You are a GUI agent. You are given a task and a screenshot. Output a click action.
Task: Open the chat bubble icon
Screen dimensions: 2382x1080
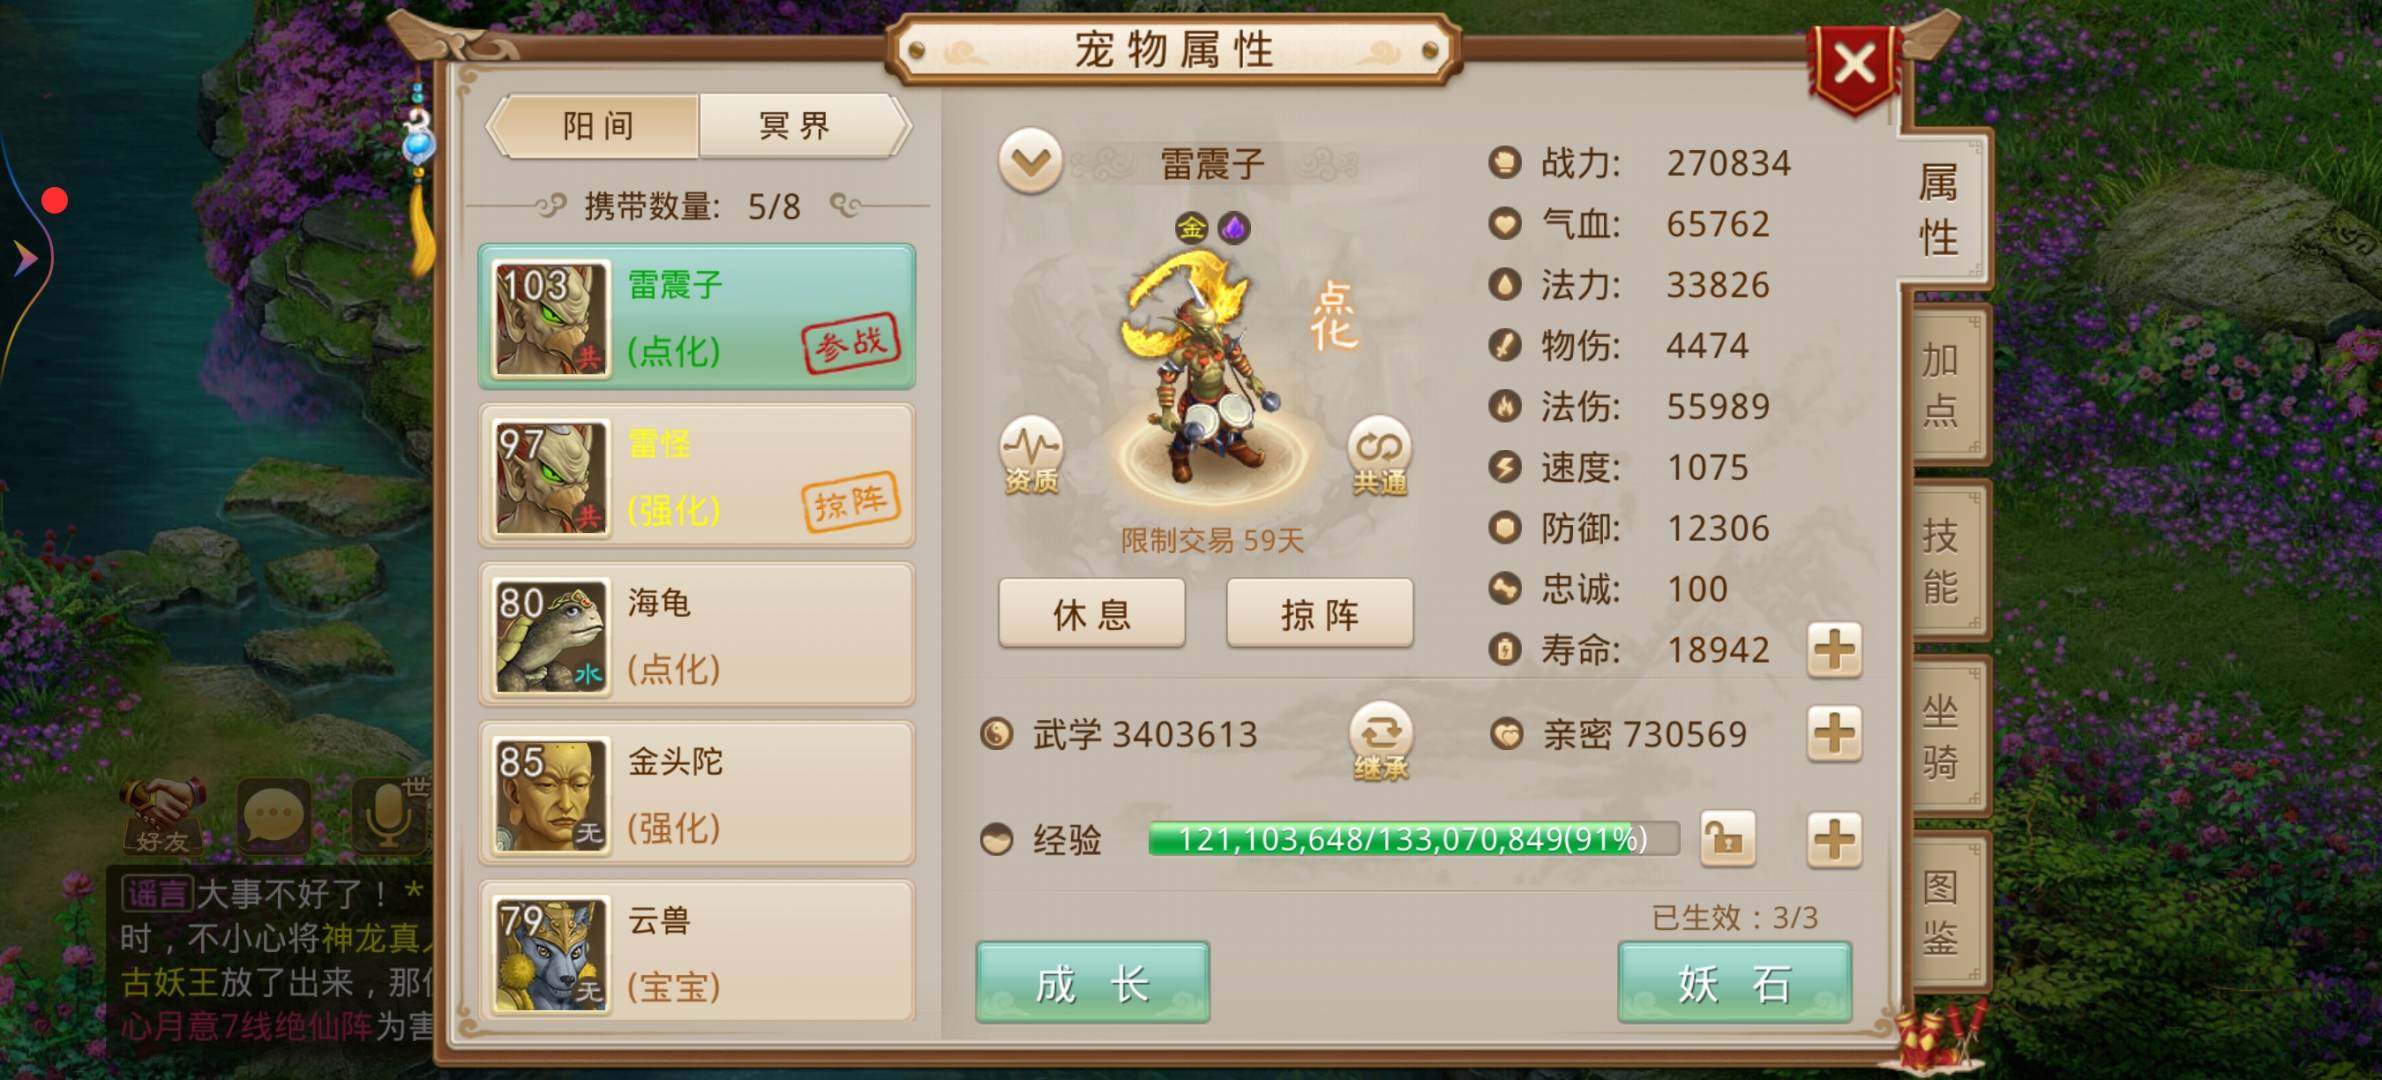pyautogui.click(x=272, y=815)
